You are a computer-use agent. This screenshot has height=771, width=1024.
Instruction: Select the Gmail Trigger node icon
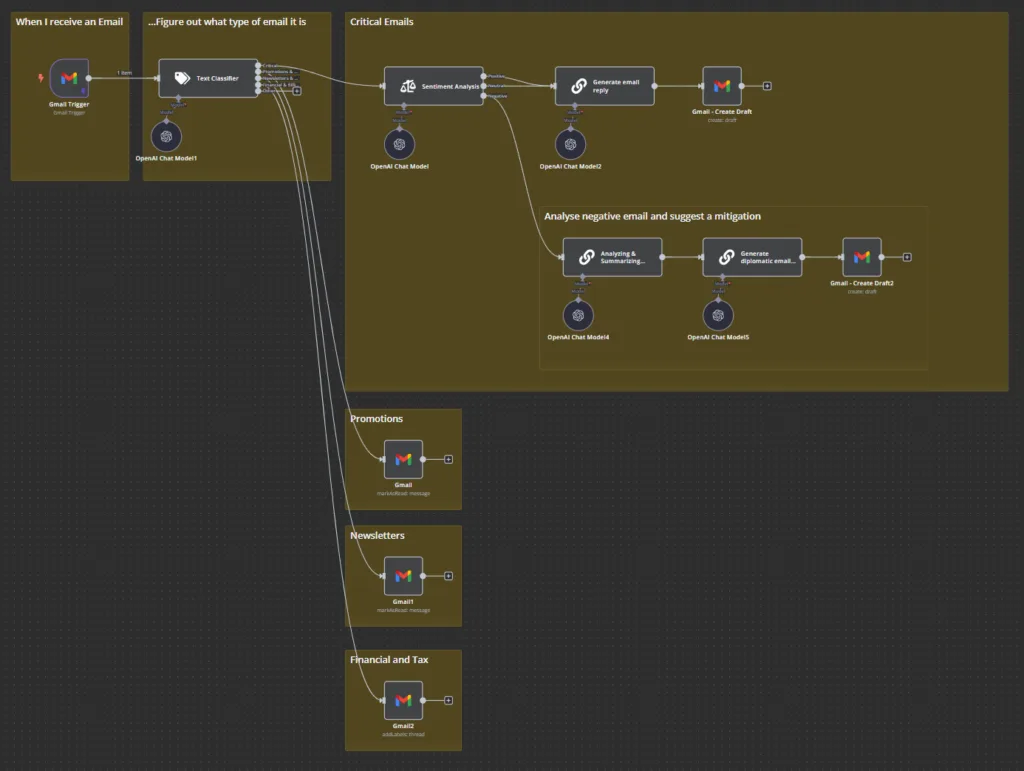(69, 78)
